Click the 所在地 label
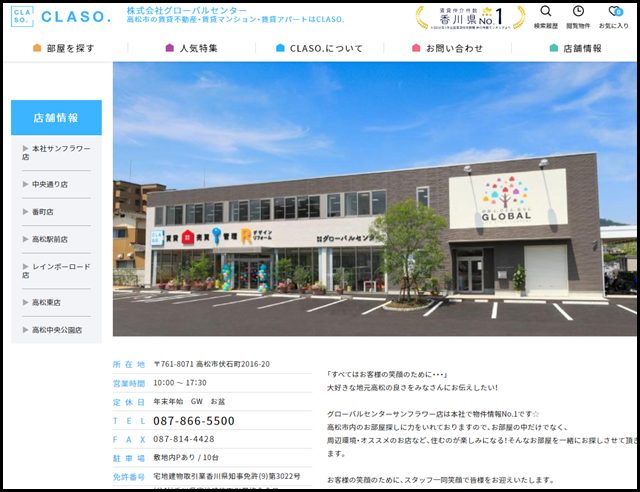The width and height of the screenshot is (640, 492). pyautogui.click(x=129, y=364)
